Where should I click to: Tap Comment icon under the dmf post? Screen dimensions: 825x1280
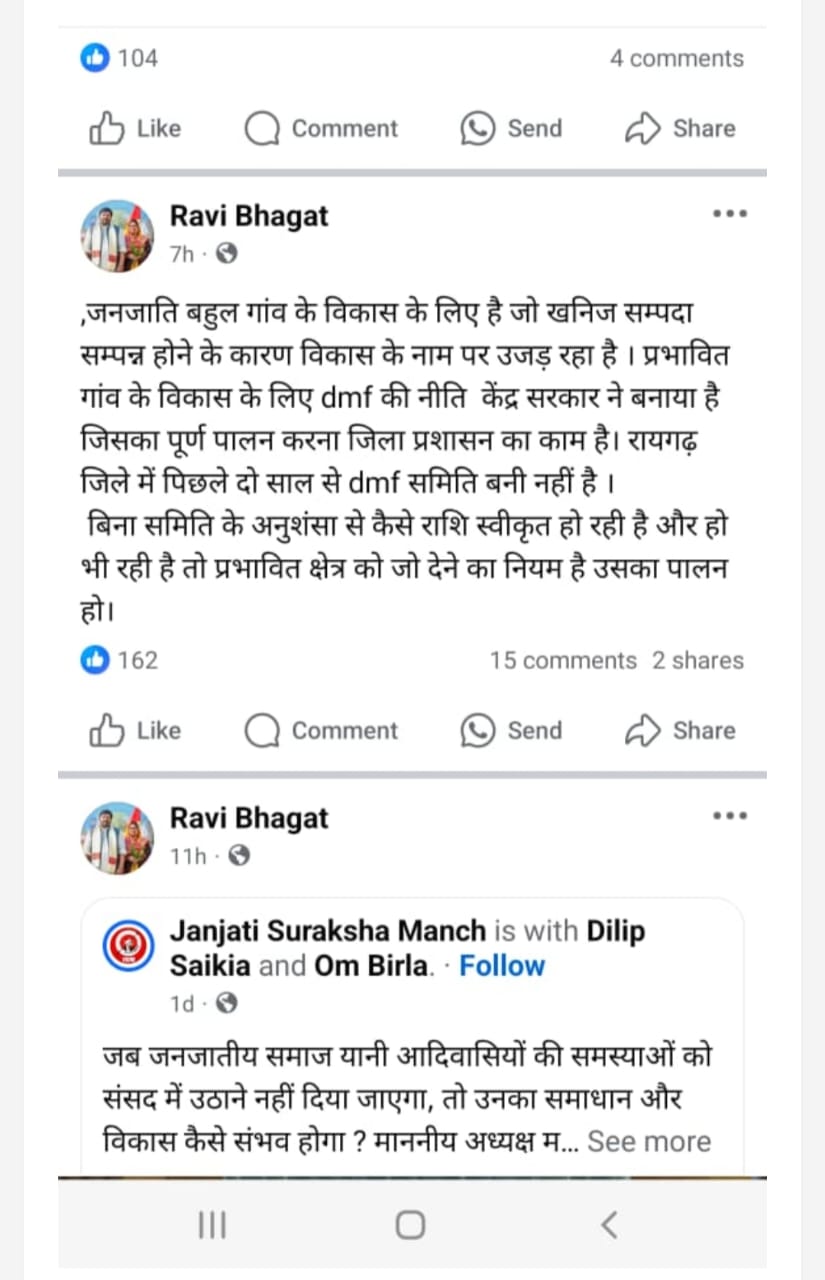[262, 731]
